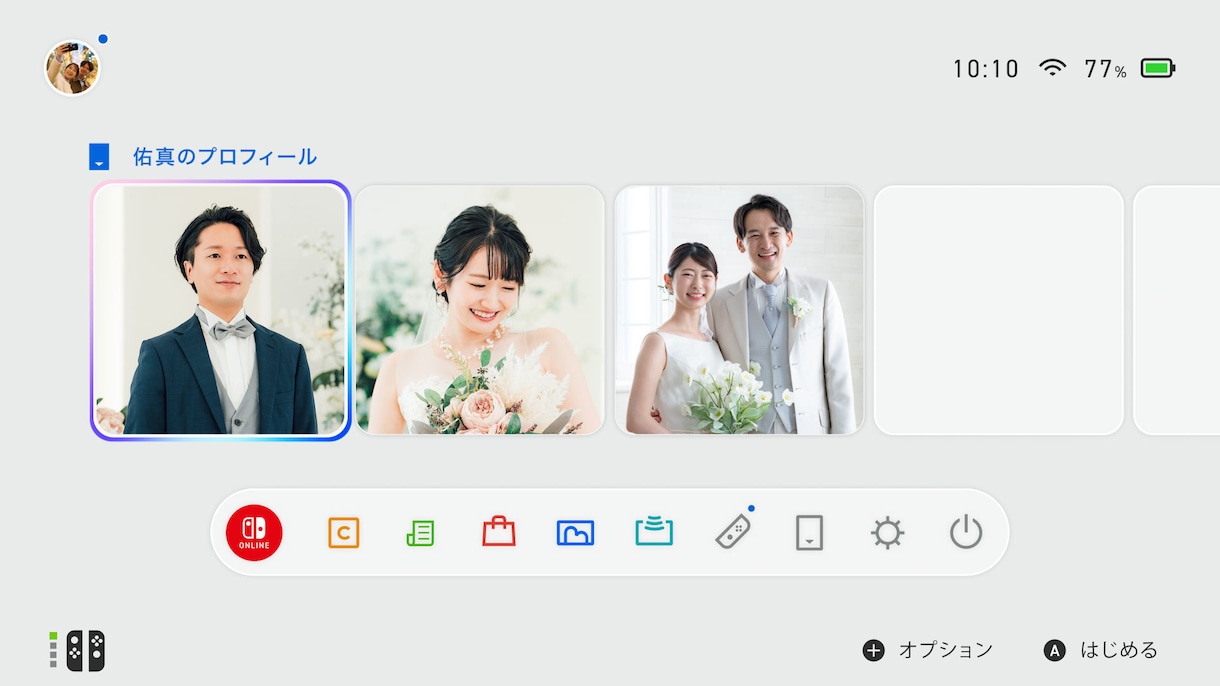
Task: Click the 77% battery percentage text
Action: tap(1106, 69)
